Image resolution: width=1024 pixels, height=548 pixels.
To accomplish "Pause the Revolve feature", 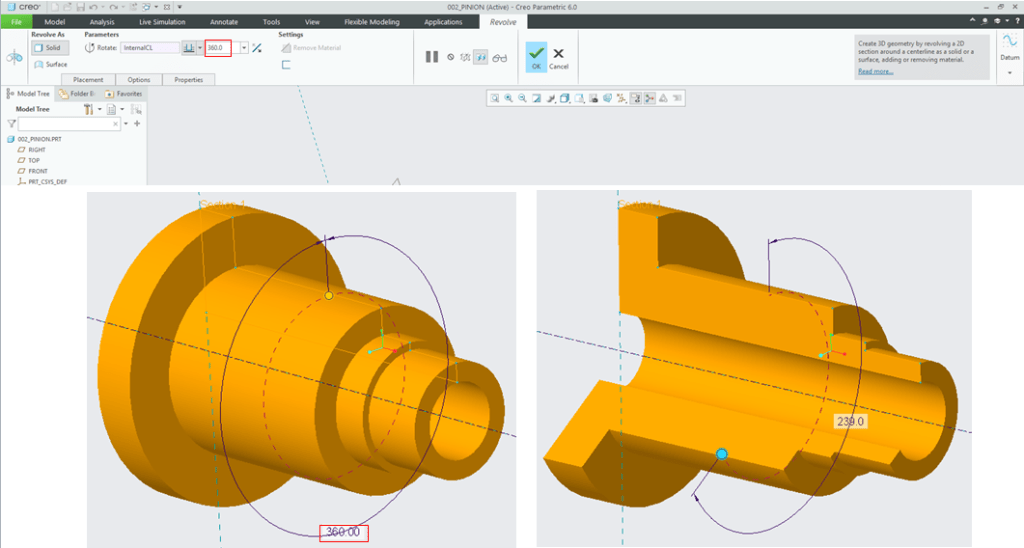I will pos(431,57).
